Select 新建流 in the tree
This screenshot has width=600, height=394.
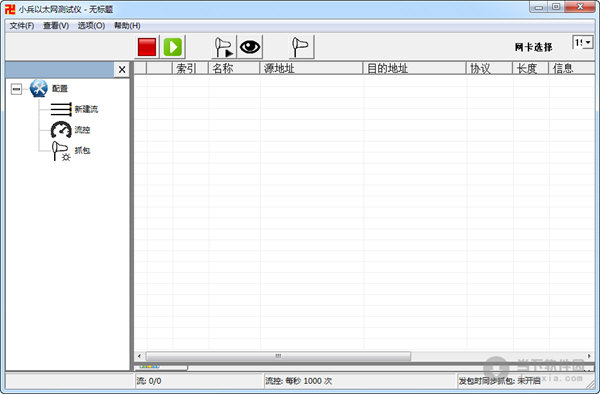(x=86, y=109)
